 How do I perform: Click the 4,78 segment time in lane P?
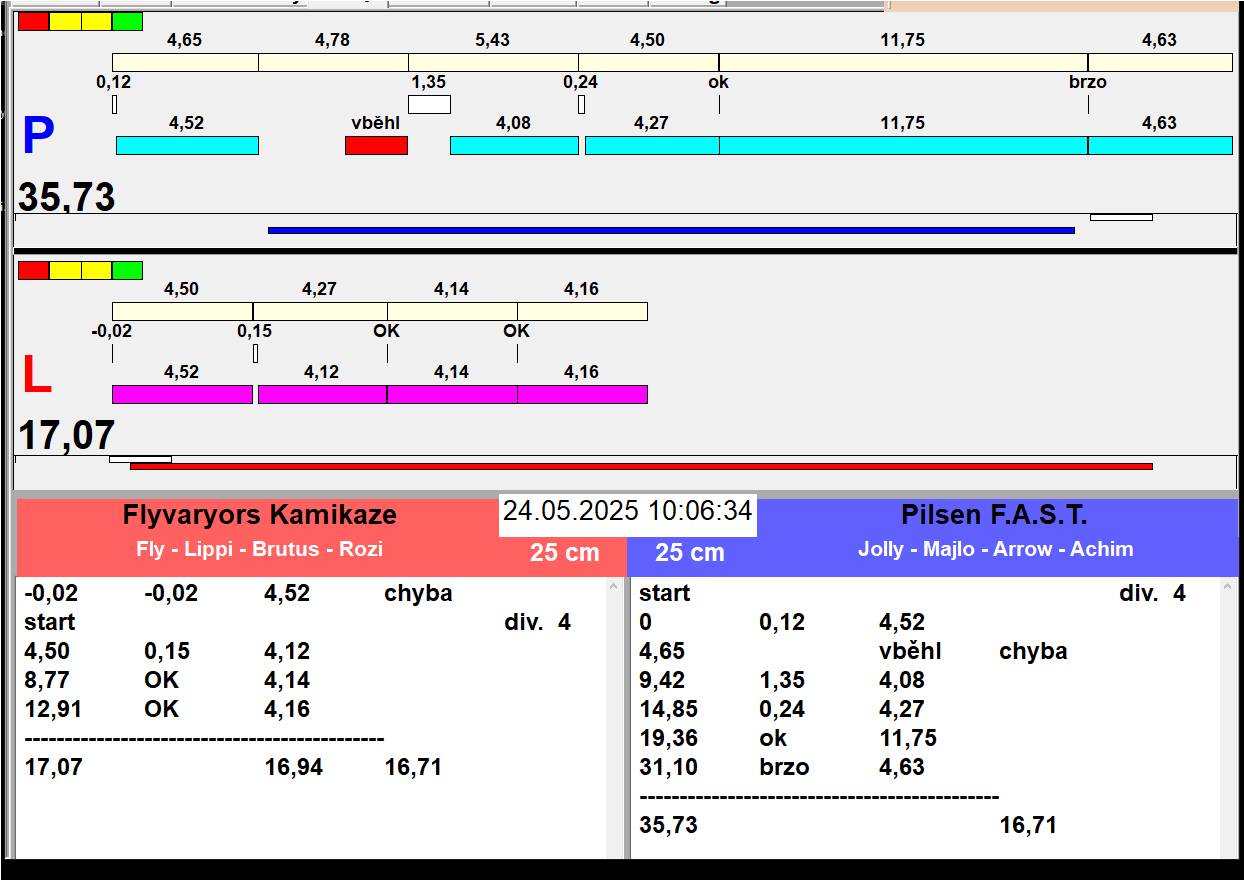(x=333, y=40)
